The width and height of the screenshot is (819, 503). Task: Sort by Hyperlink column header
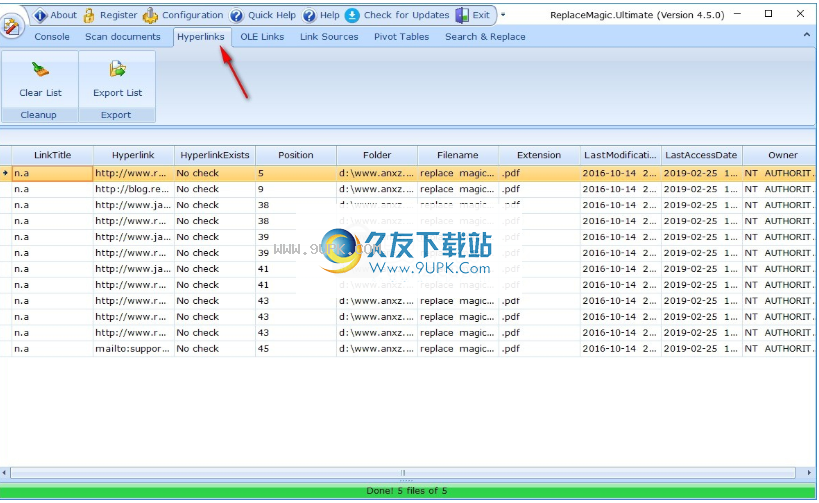tap(133, 155)
